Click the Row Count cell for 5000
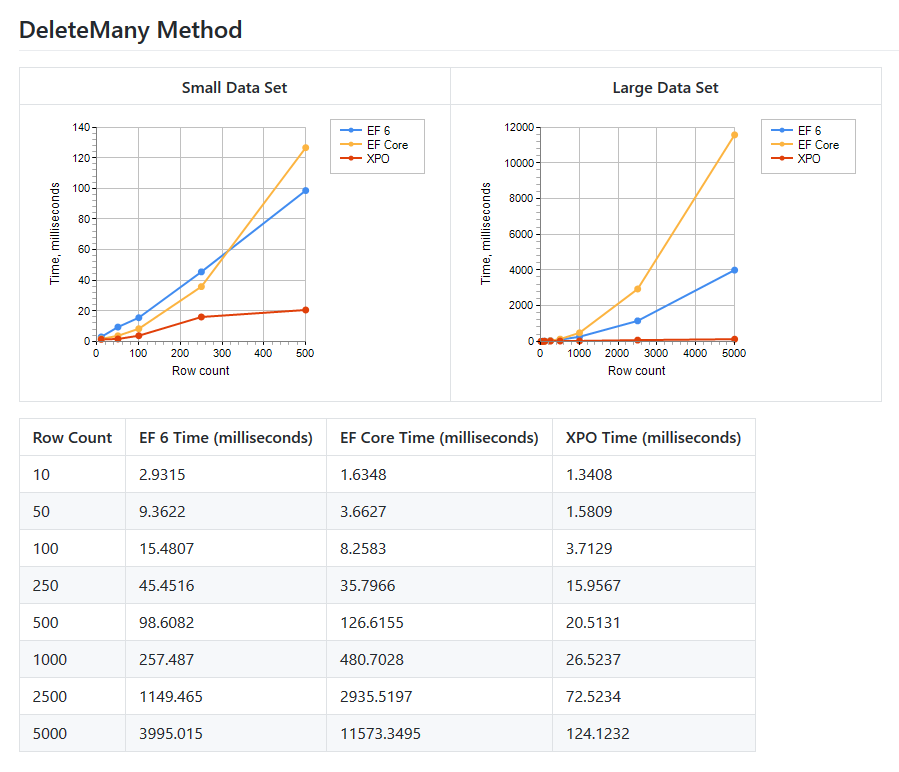This screenshot has width=899, height=772. click(x=72, y=734)
